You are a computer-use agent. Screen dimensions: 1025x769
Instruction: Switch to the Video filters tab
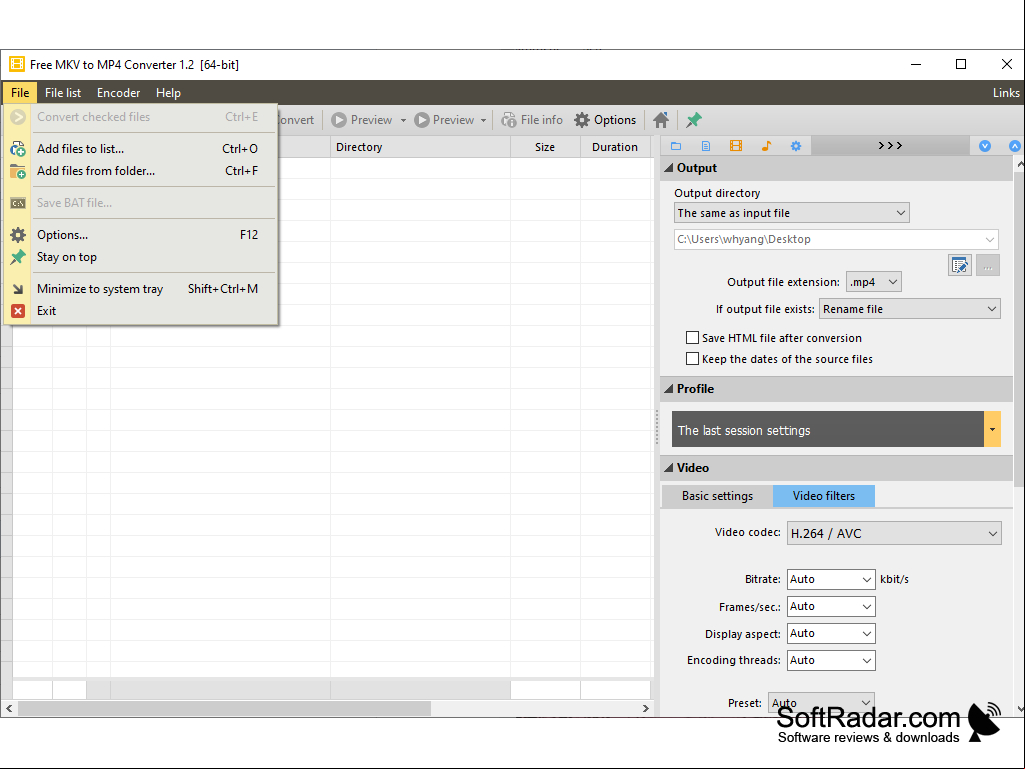[x=824, y=496]
